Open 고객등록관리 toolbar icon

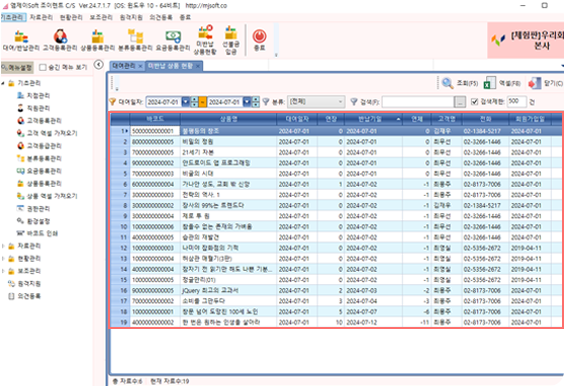60,40
